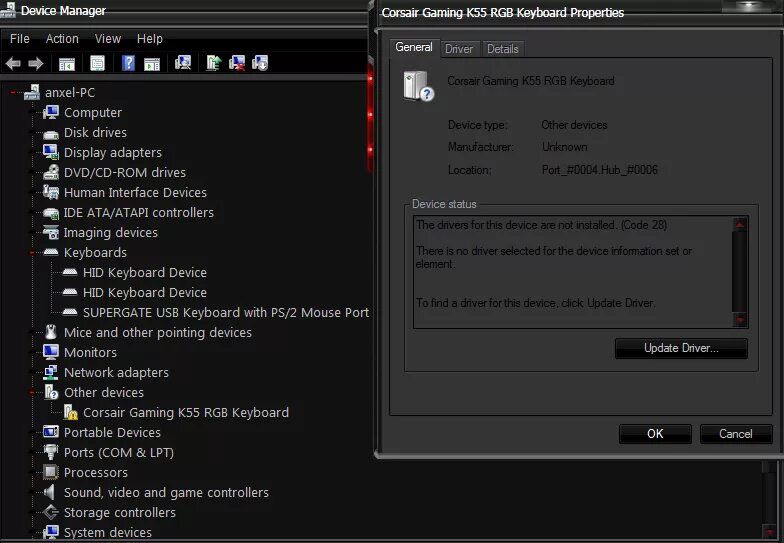This screenshot has width=784, height=543.
Task: Select the Monitors tree item
Action: 90,352
